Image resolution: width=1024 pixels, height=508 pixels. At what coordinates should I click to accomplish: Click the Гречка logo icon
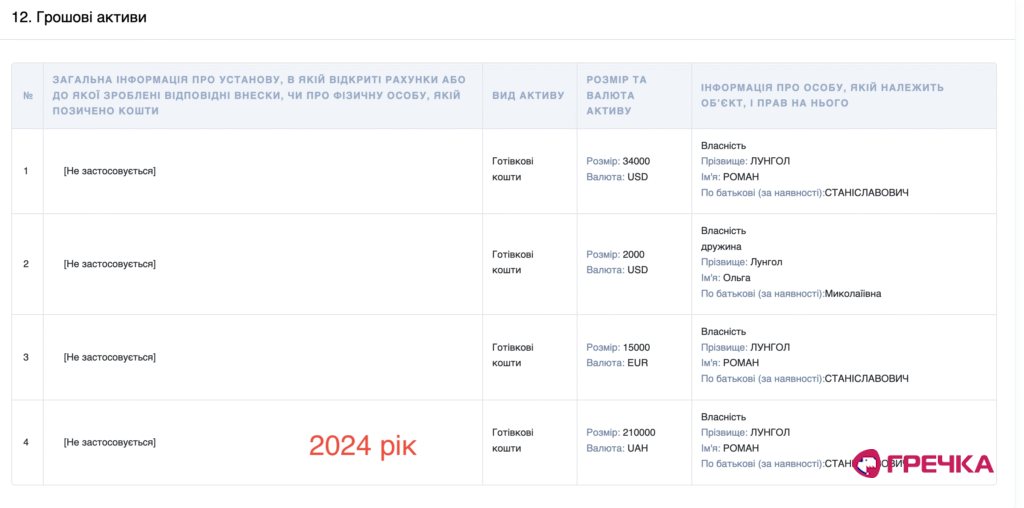(x=868, y=463)
